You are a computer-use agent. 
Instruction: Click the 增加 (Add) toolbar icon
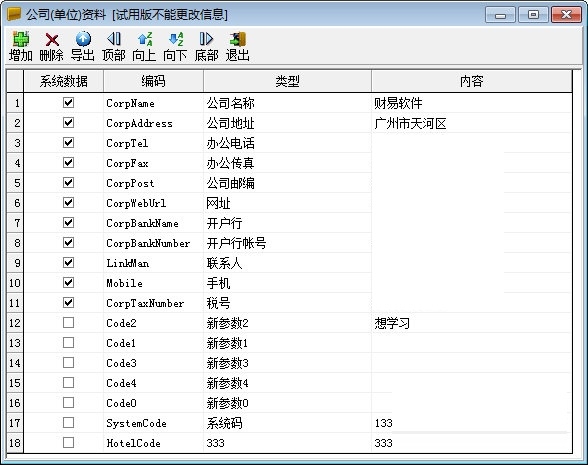tap(21, 39)
